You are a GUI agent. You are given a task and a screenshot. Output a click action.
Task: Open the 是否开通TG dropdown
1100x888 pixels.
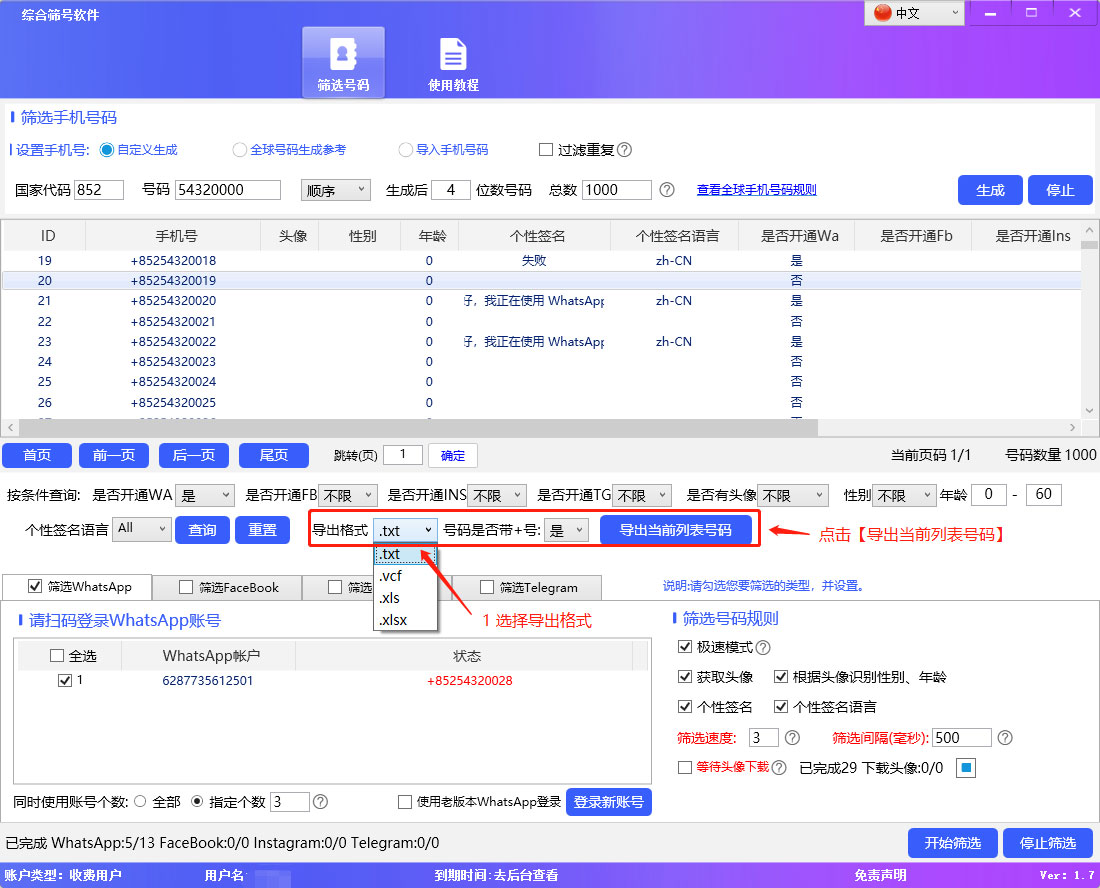[x=641, y=494]
